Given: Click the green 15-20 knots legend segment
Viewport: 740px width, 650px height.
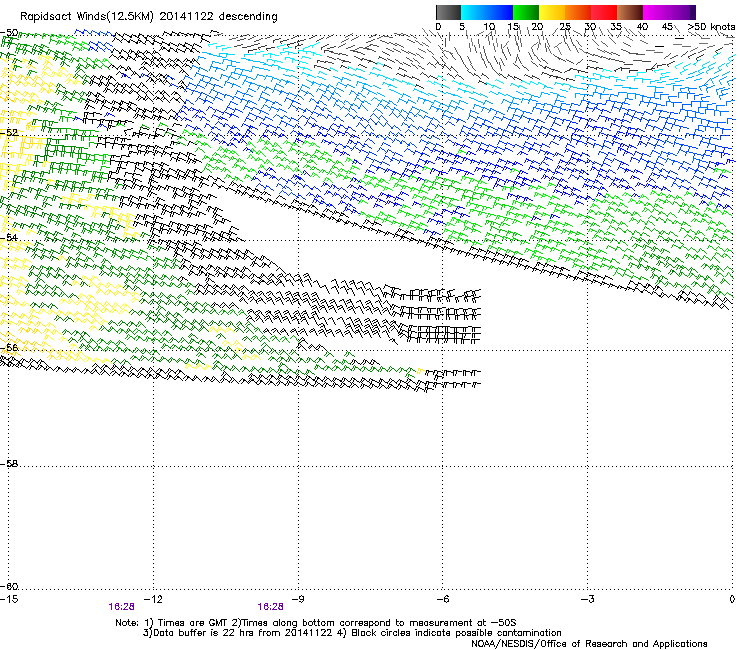Looking at the screenshot, I should point(526,12).
